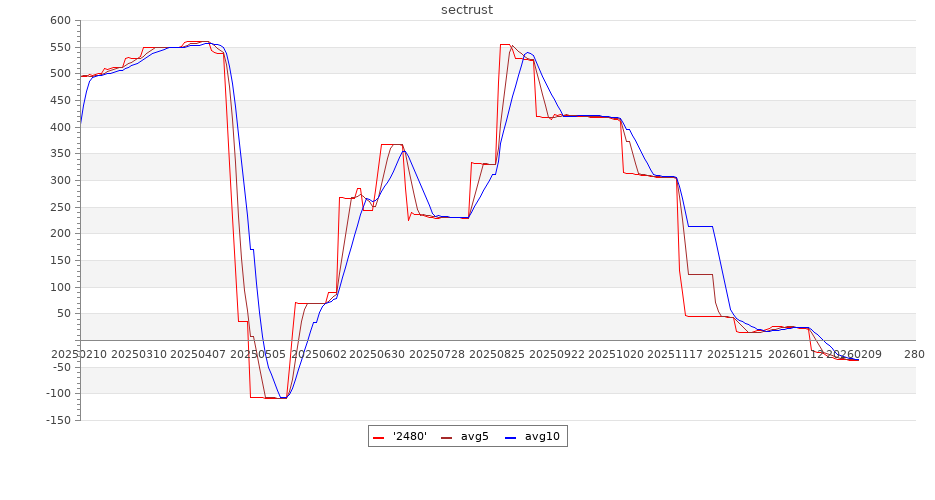Select the '2480' legend label
Image resolution: width=935 pixels, height=500 pixels.
click(410, 436)
